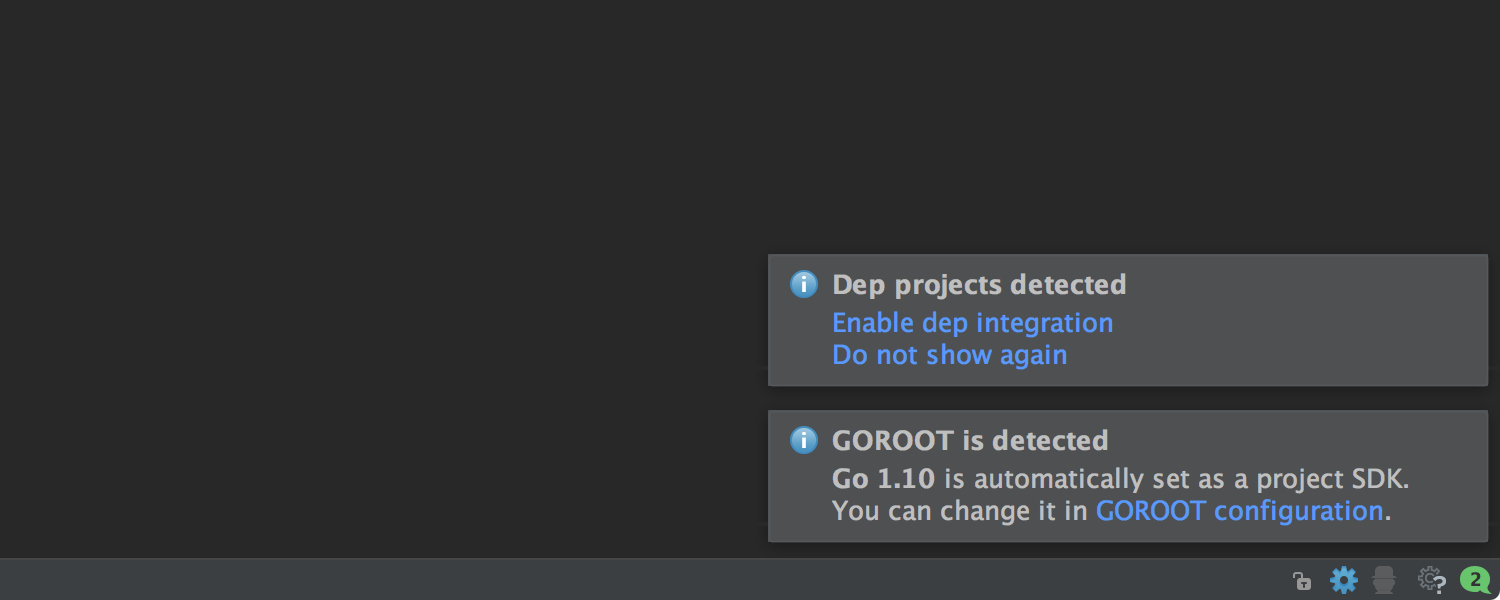Choose Do not show again

(949, 355)
